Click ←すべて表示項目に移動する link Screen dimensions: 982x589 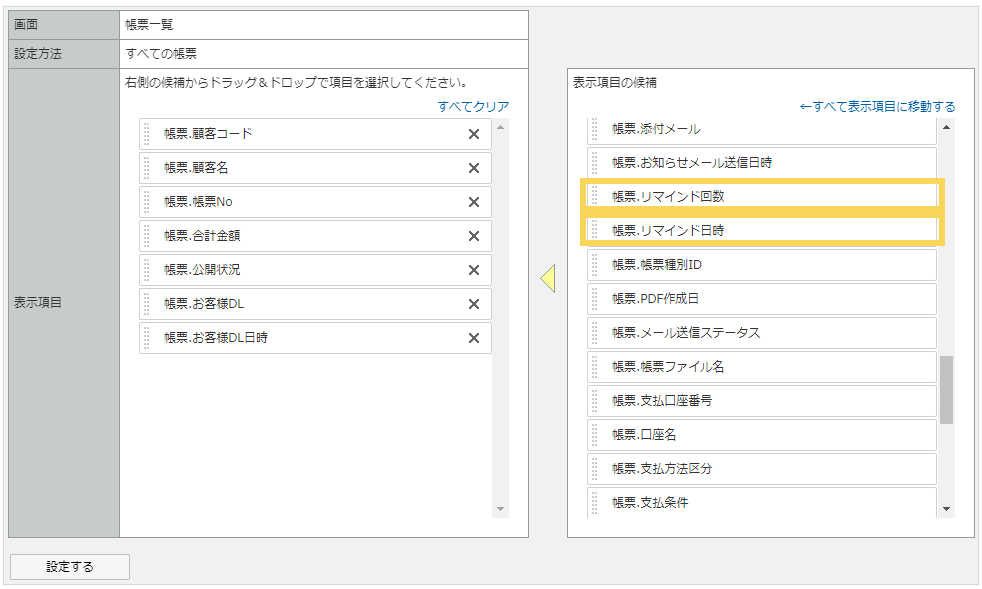pyautogui.click(x=877, y=106)
